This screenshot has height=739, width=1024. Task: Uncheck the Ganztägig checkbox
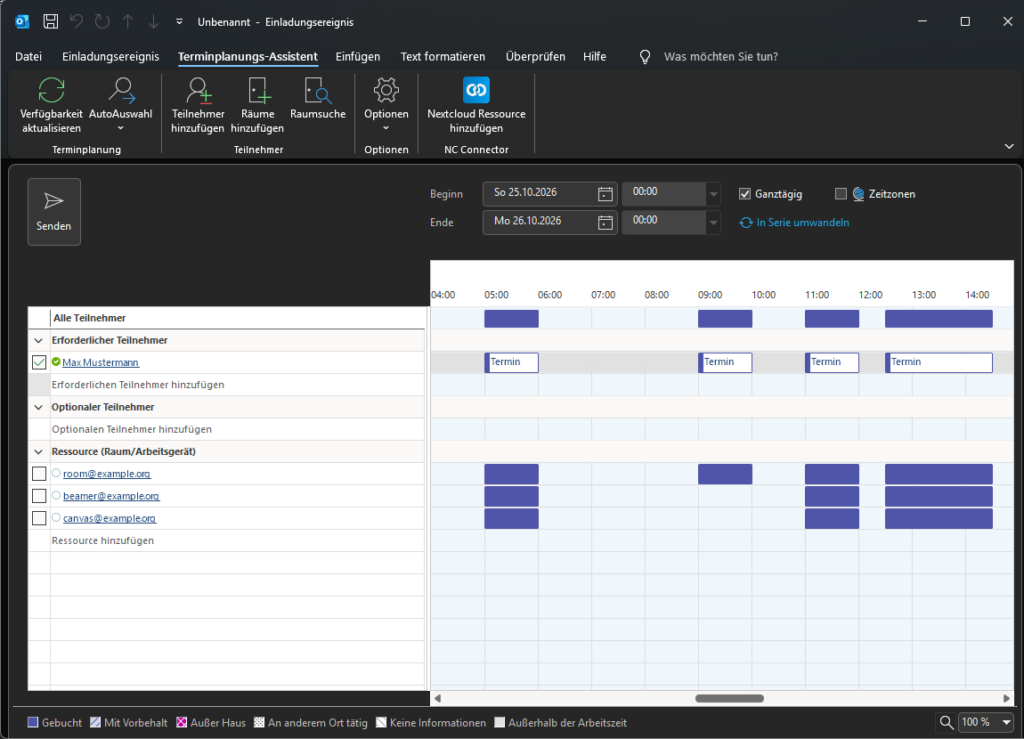coord(744,194)
